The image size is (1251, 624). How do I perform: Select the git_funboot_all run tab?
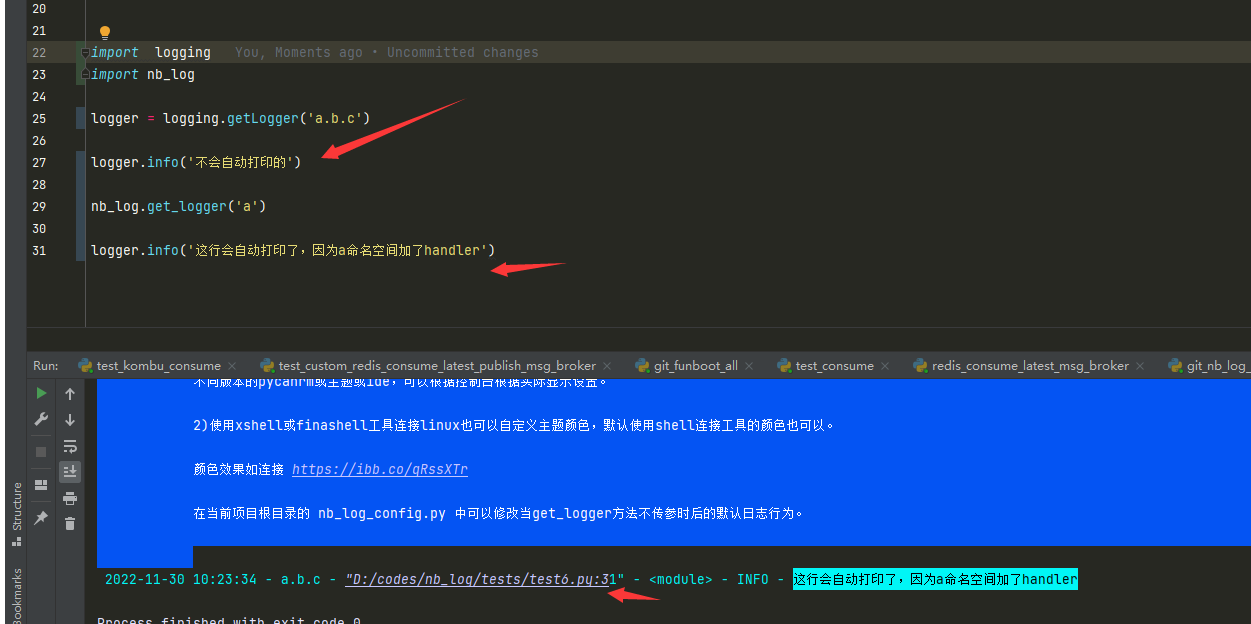point(696,366)
